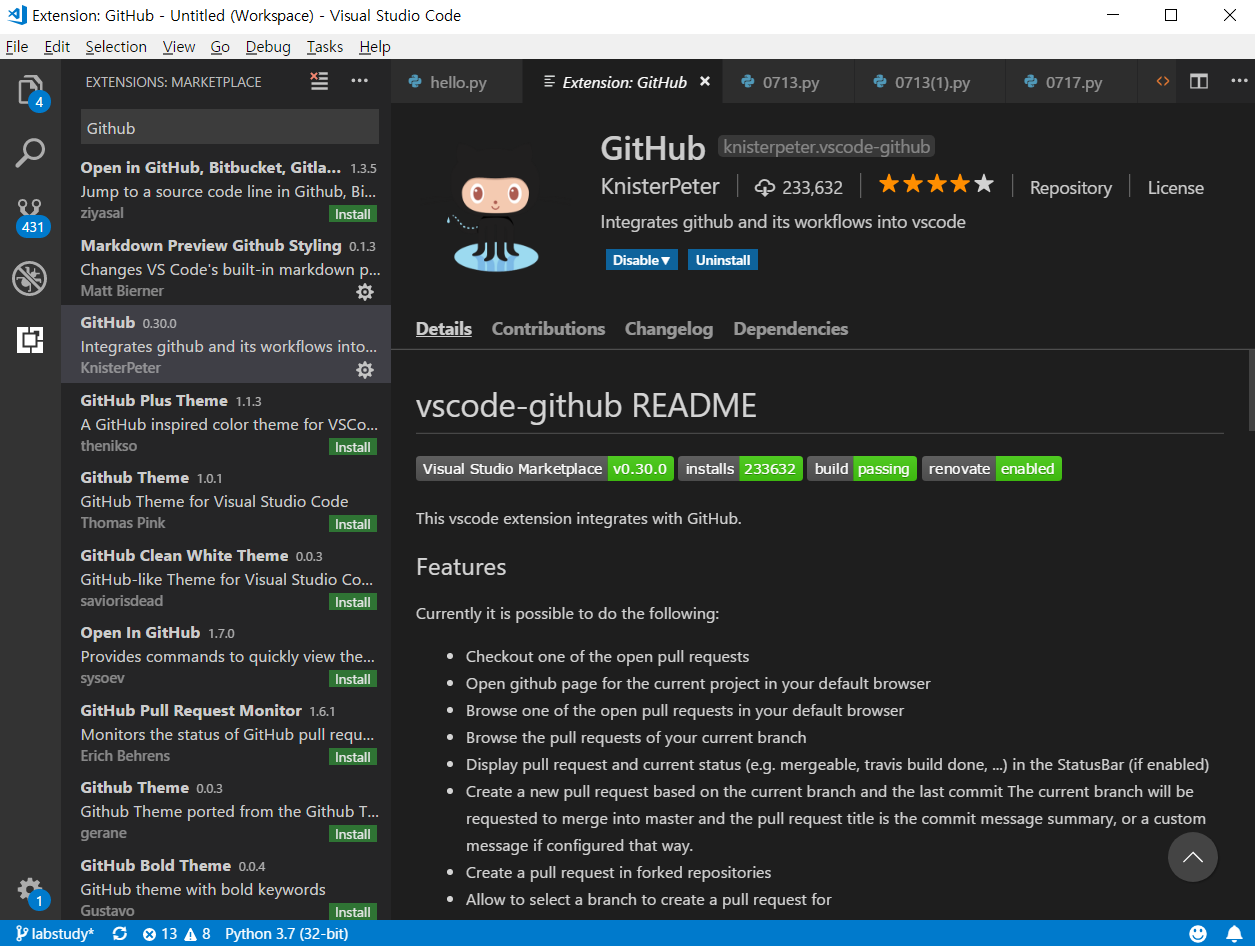
Task: Focus the extensions search box with Github
Action: (x=230, y=128)
